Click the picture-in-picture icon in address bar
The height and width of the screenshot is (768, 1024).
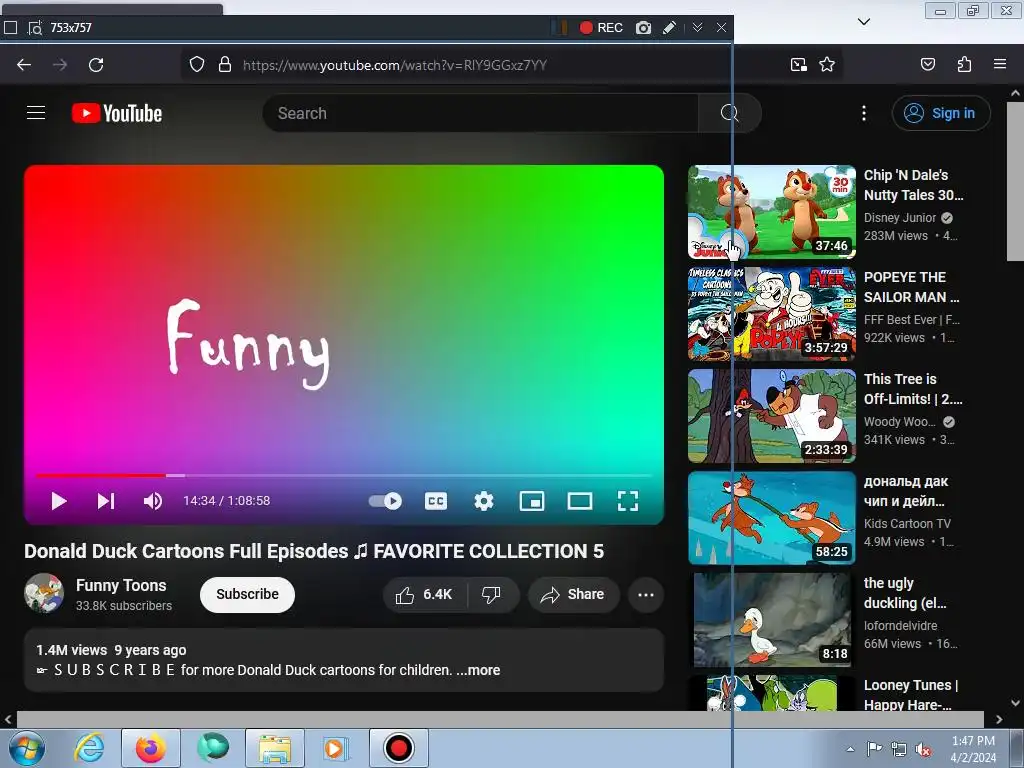coord(798,65)
